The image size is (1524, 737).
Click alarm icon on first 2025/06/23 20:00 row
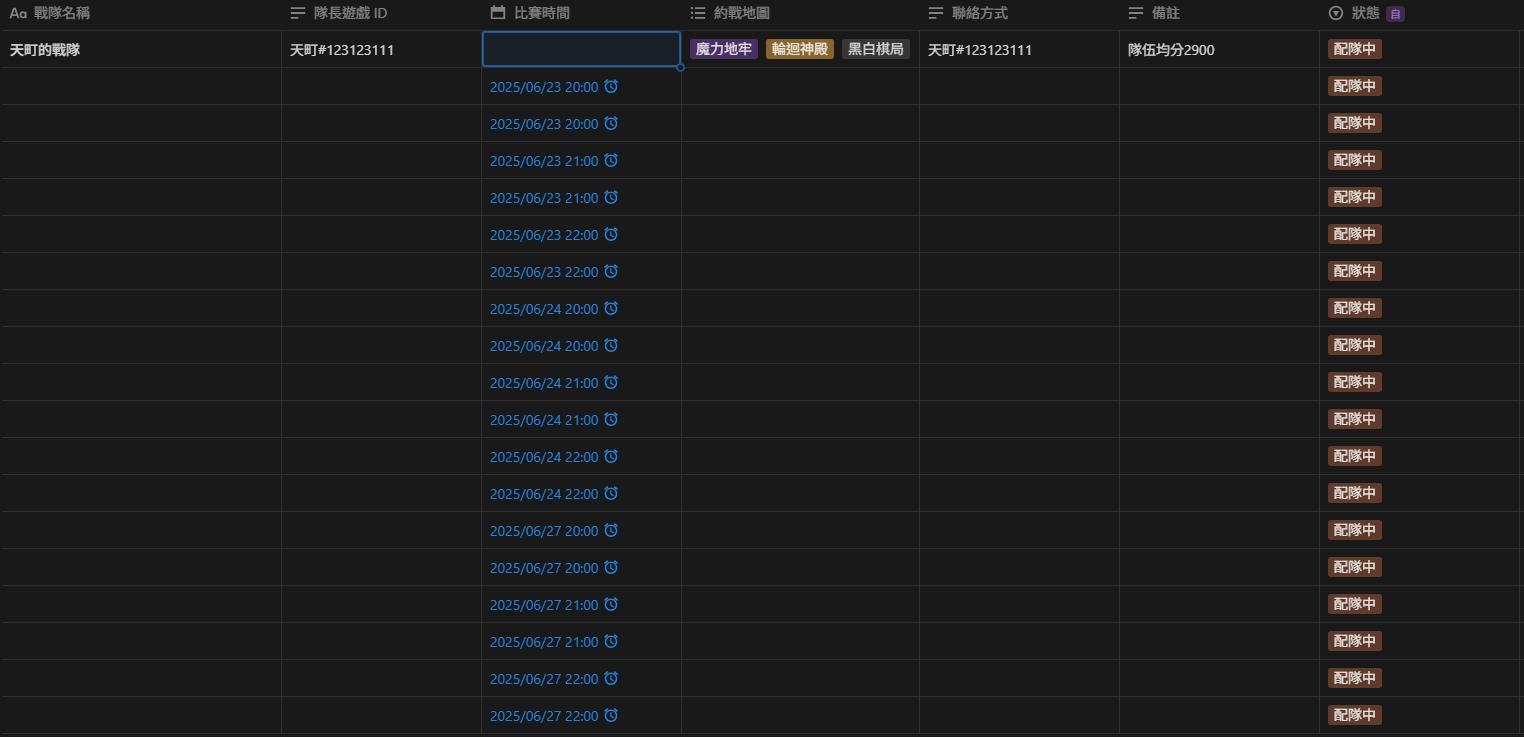(x=611, y=86)
